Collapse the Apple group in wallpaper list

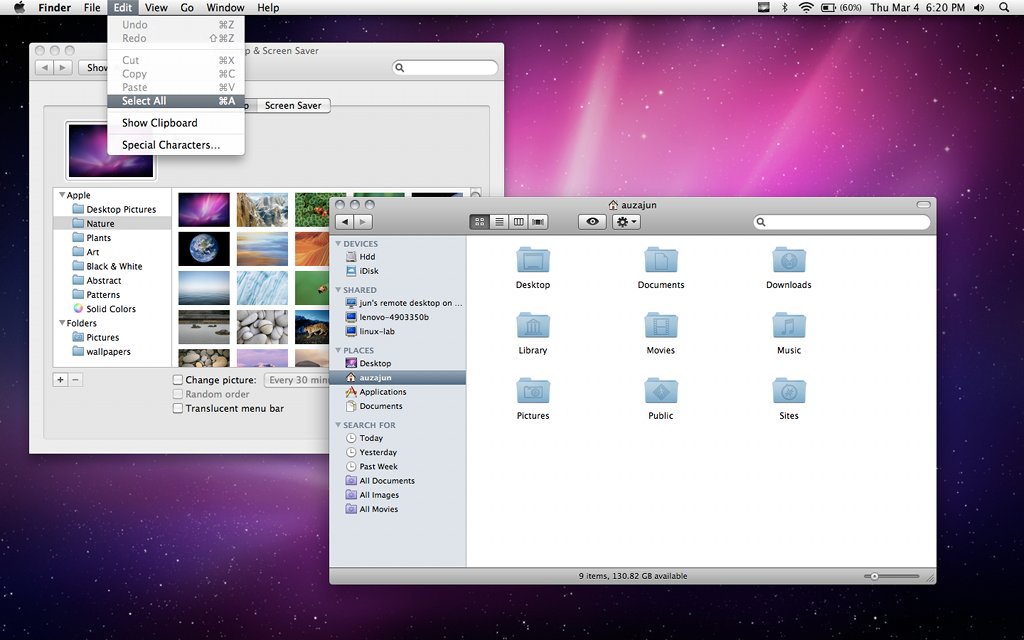(x=62, y=195)
